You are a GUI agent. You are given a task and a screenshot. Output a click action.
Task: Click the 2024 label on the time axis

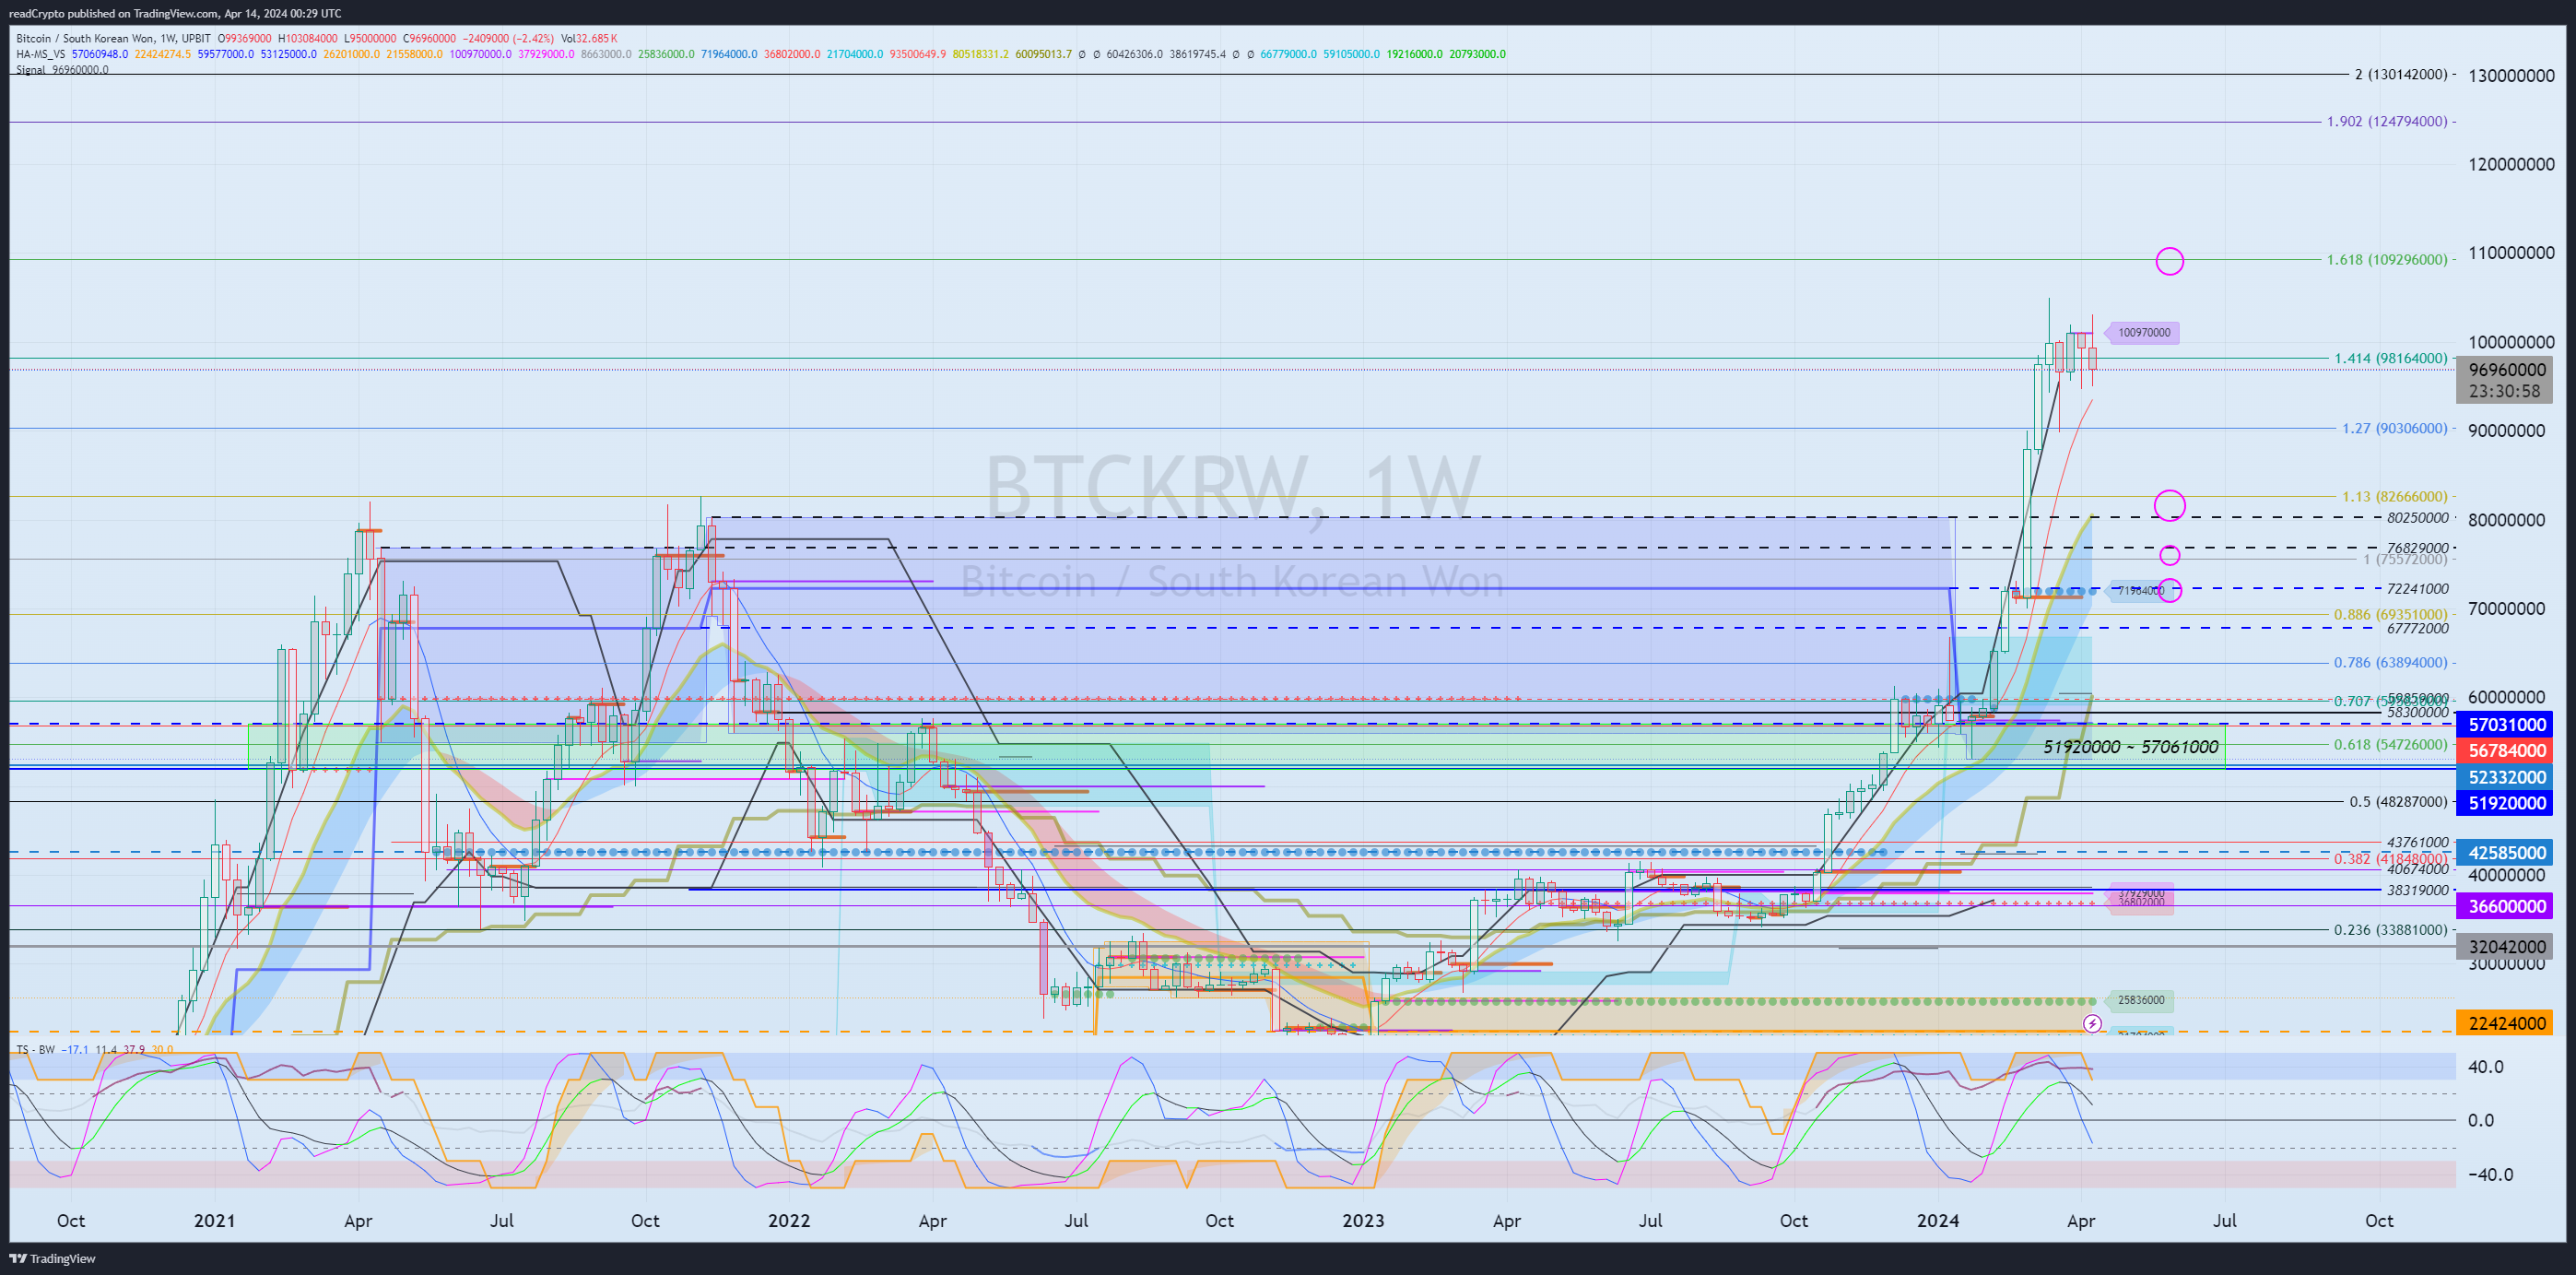(x=1937, y=1220)
